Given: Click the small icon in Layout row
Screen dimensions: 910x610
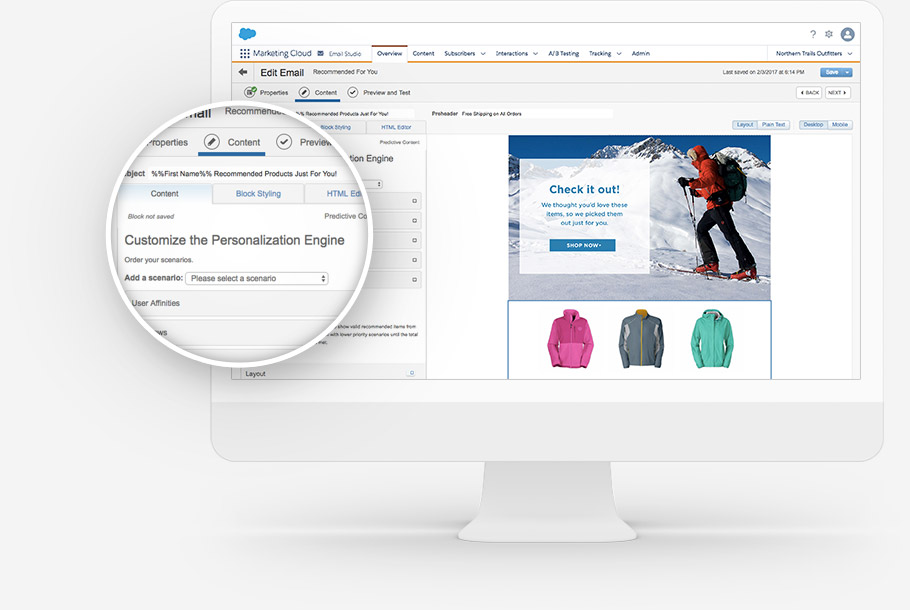Looking at the screenshot, I should point(411,373).
